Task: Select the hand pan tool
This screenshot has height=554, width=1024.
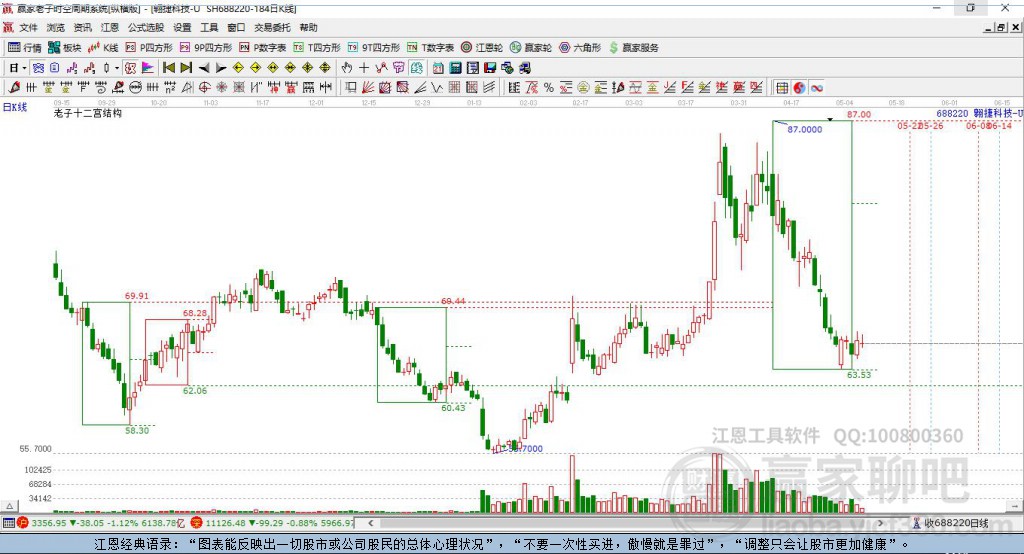Action: [347, 68]
